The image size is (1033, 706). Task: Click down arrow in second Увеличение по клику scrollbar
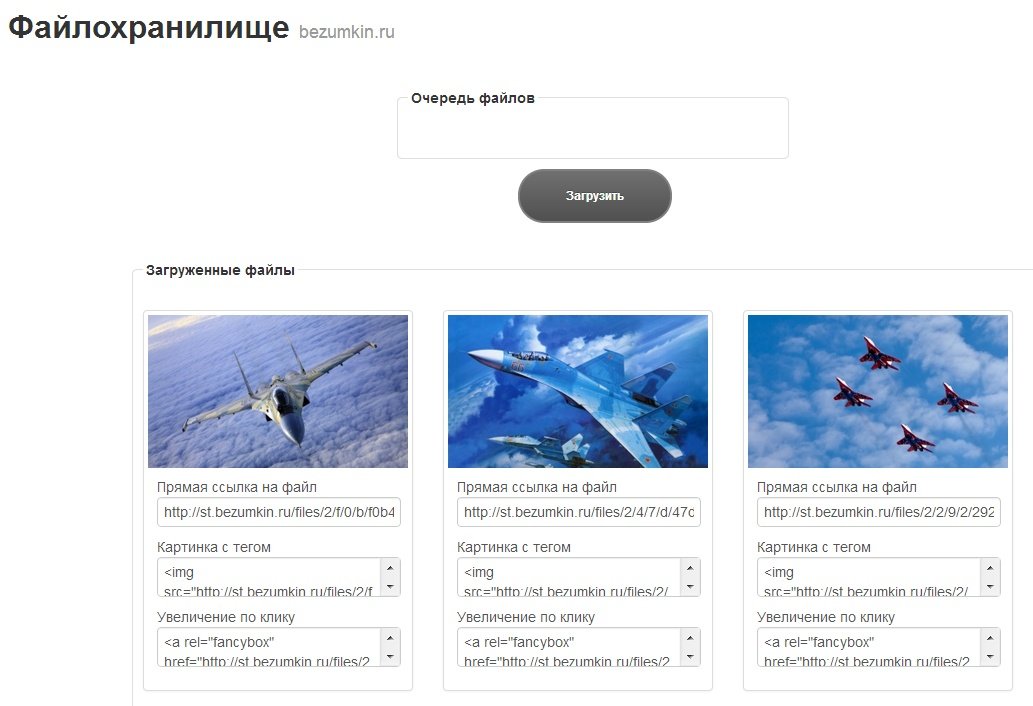tap(690, 657)
